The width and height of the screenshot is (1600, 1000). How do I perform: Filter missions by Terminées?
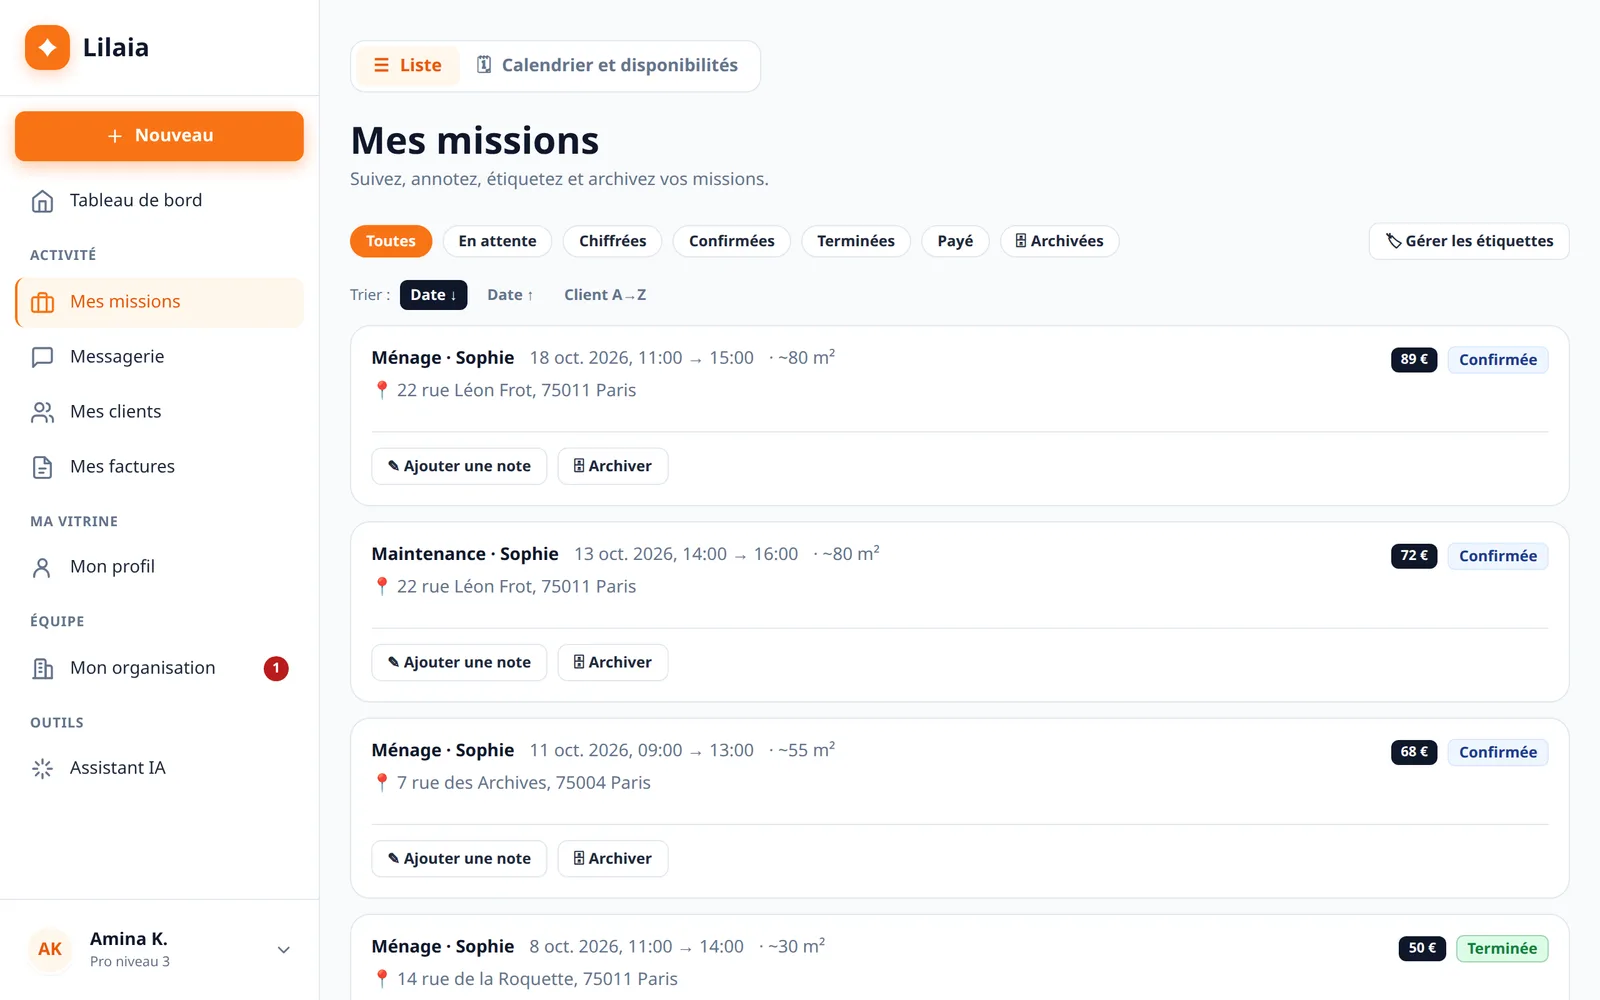pos(856,241)
